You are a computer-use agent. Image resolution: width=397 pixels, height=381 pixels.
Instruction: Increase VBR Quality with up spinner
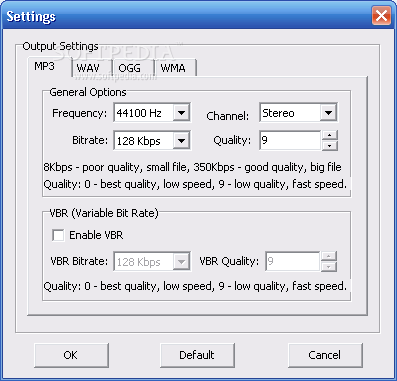(x=329, y=256)
